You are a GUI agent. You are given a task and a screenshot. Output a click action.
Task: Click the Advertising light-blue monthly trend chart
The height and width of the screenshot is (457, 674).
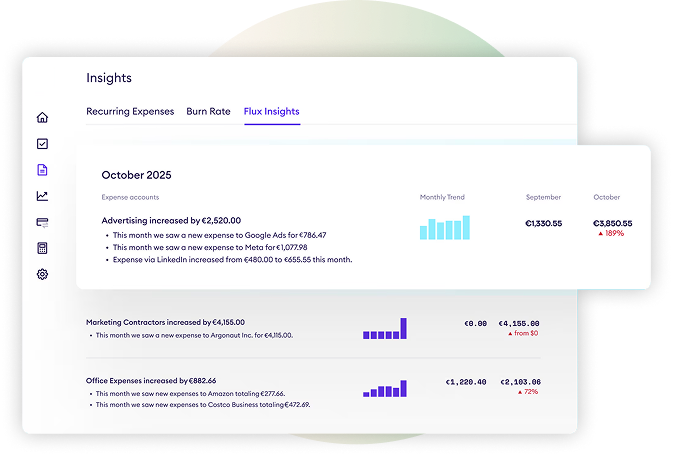pyautogui.click(x=444, y=229)
